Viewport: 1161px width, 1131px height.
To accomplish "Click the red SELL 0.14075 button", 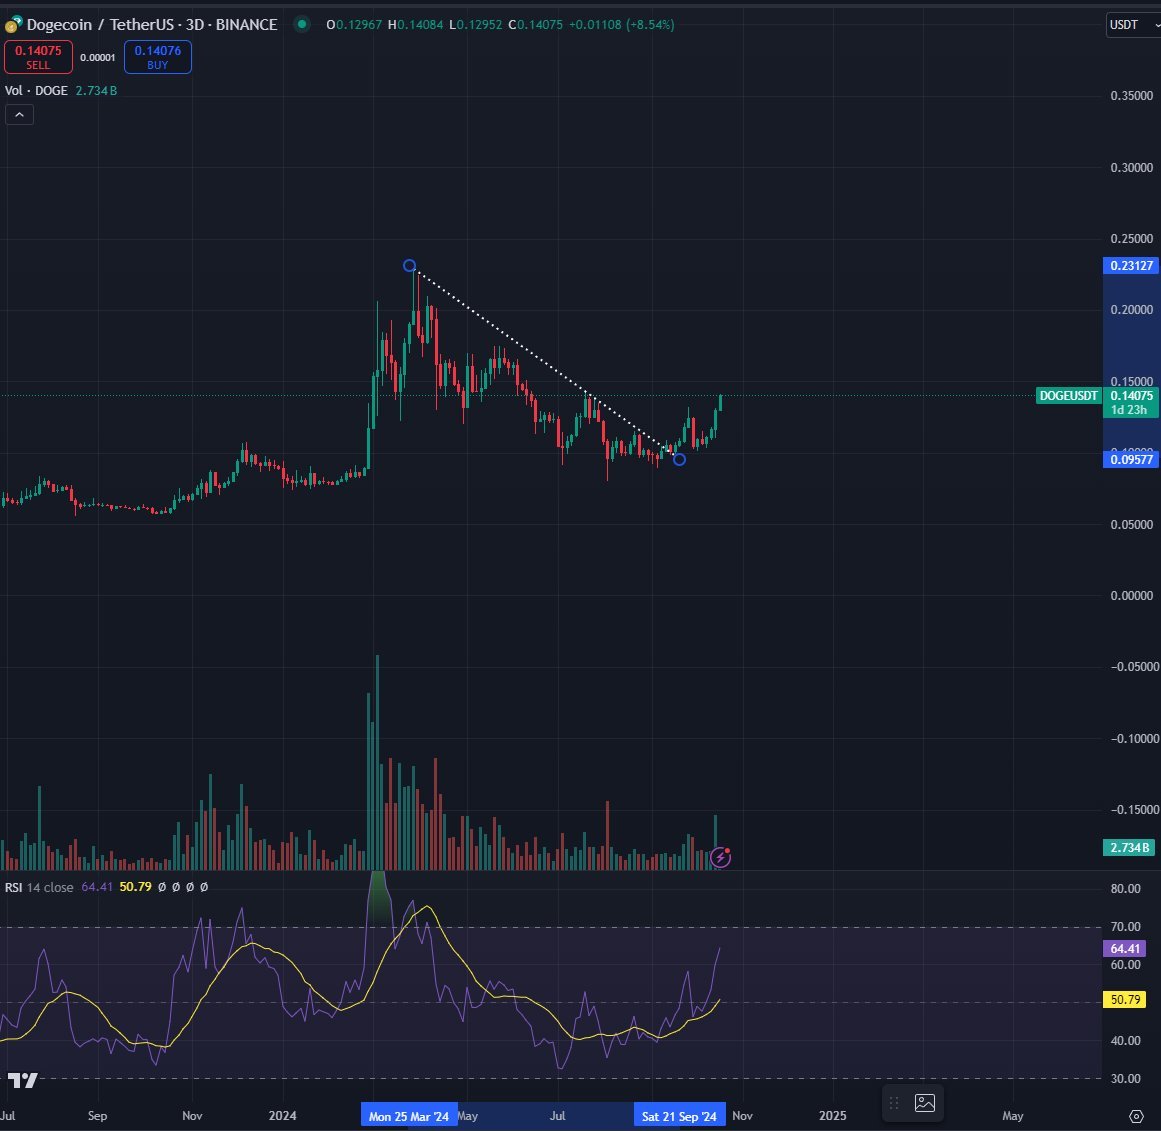I will (39, 57).
